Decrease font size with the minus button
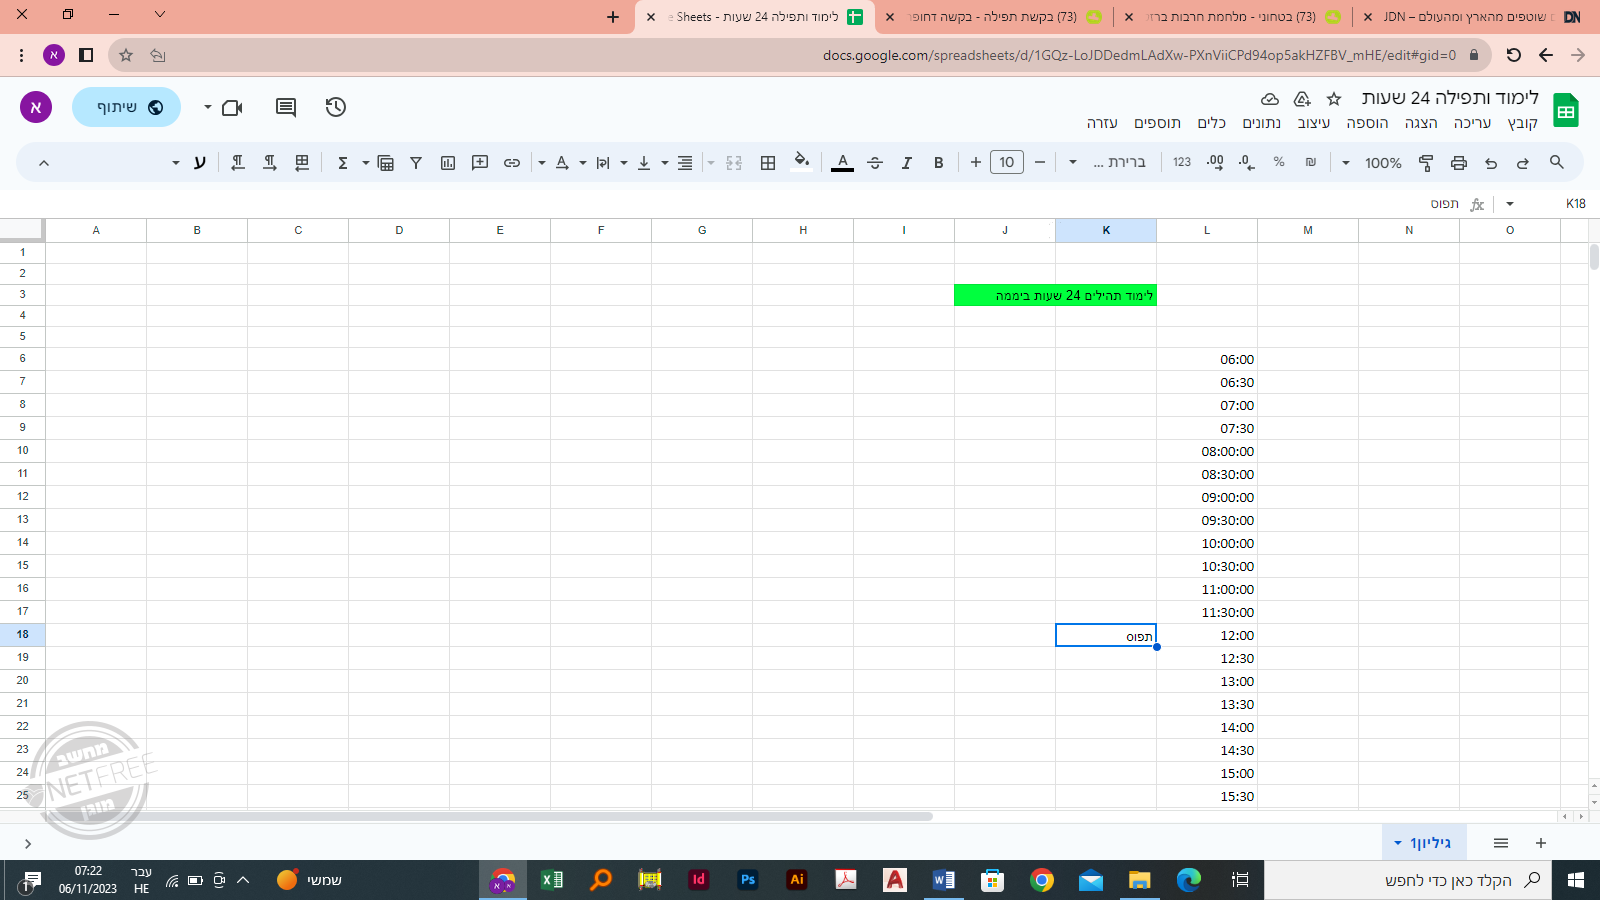 pos(1040,162)
